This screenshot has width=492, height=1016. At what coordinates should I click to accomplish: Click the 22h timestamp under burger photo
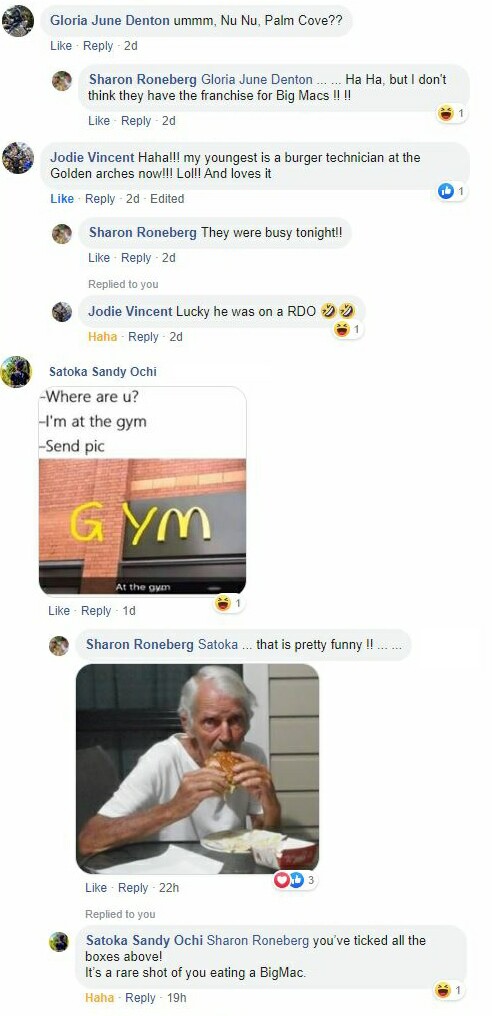click(169, 888)
